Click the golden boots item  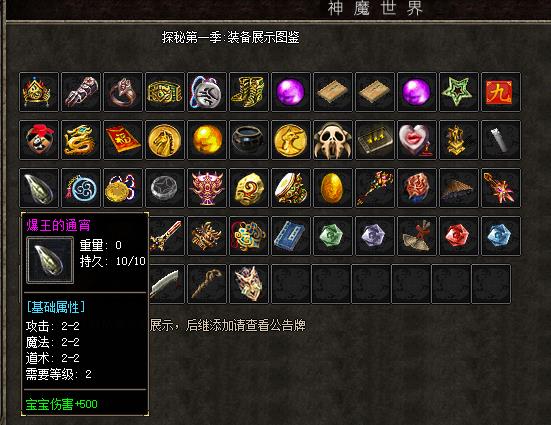click(x=249, y=92)
